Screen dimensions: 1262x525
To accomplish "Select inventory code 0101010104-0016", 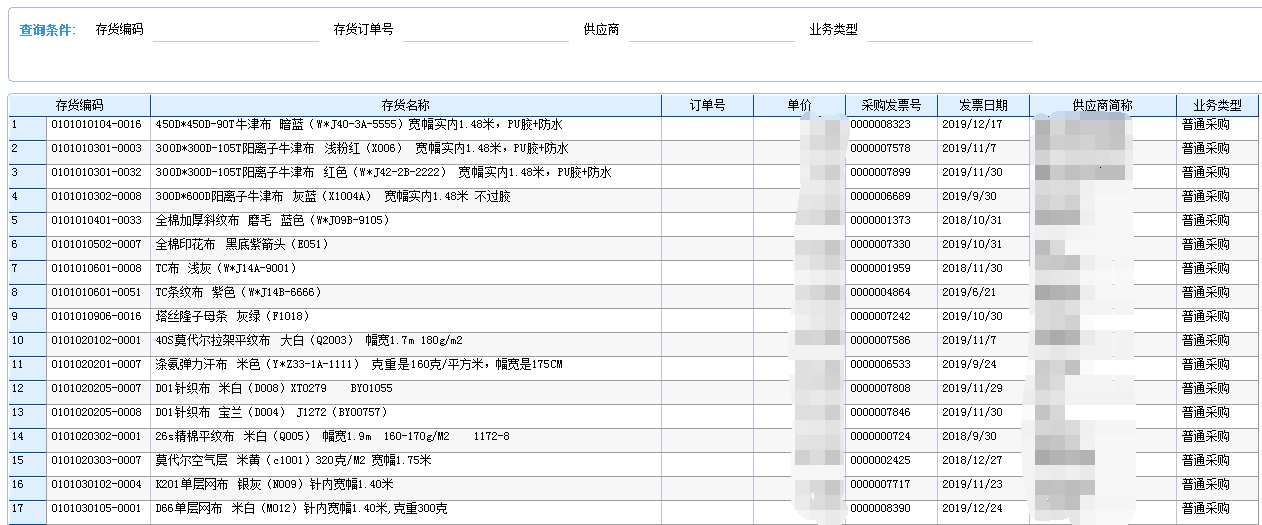I will pyautogui.click(x=97, y=125).
